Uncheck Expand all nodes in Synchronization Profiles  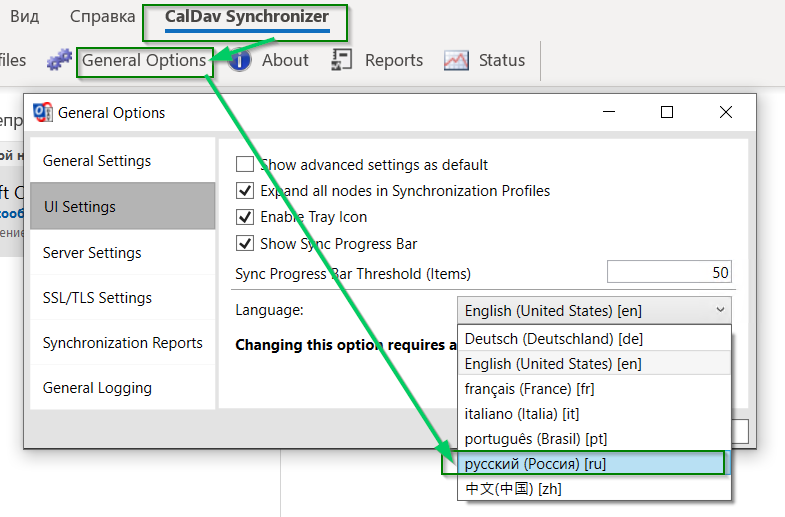pos(244,191)
